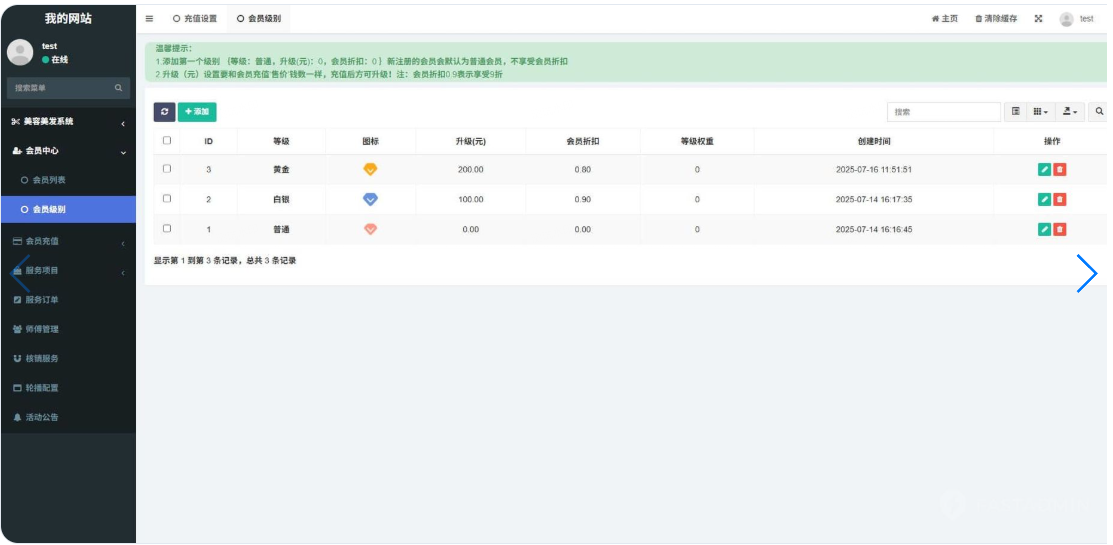Click the table 搜索 input field
This screenshot has height=545, width=1113.
(x=943, y=112)
